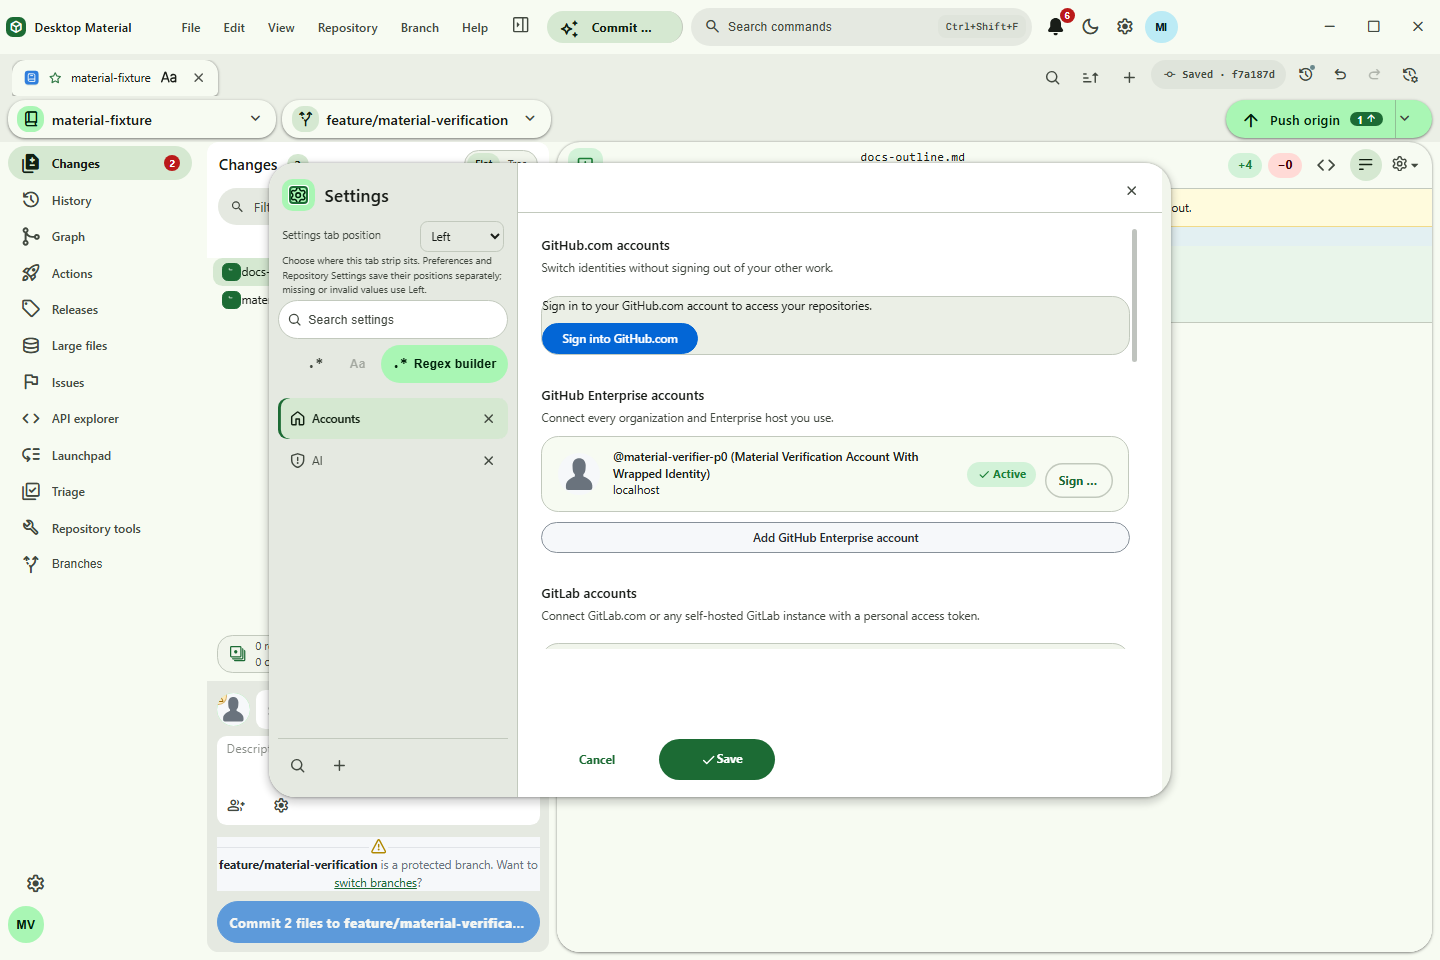Screen dimensions: 1440x960
Task: Click Add GitHub Enterprise account
Action: coord(835,538)
